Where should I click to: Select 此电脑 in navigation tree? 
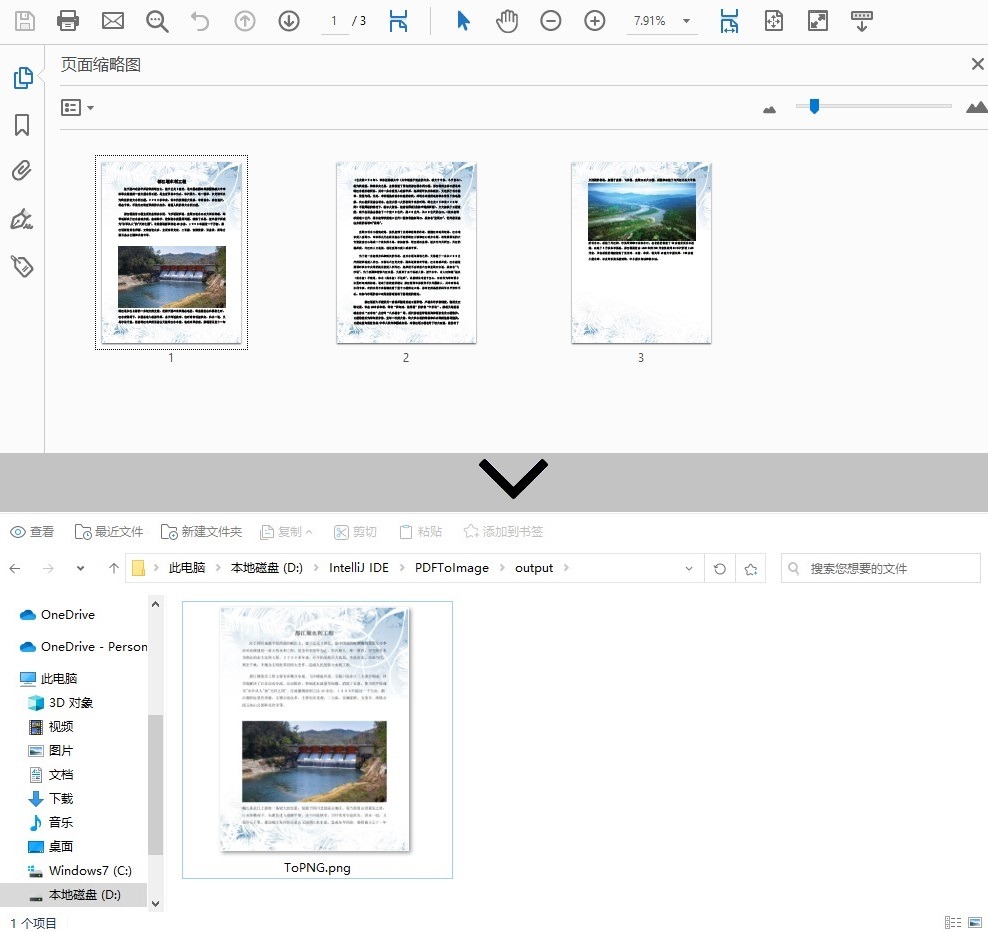coord(49,679)
